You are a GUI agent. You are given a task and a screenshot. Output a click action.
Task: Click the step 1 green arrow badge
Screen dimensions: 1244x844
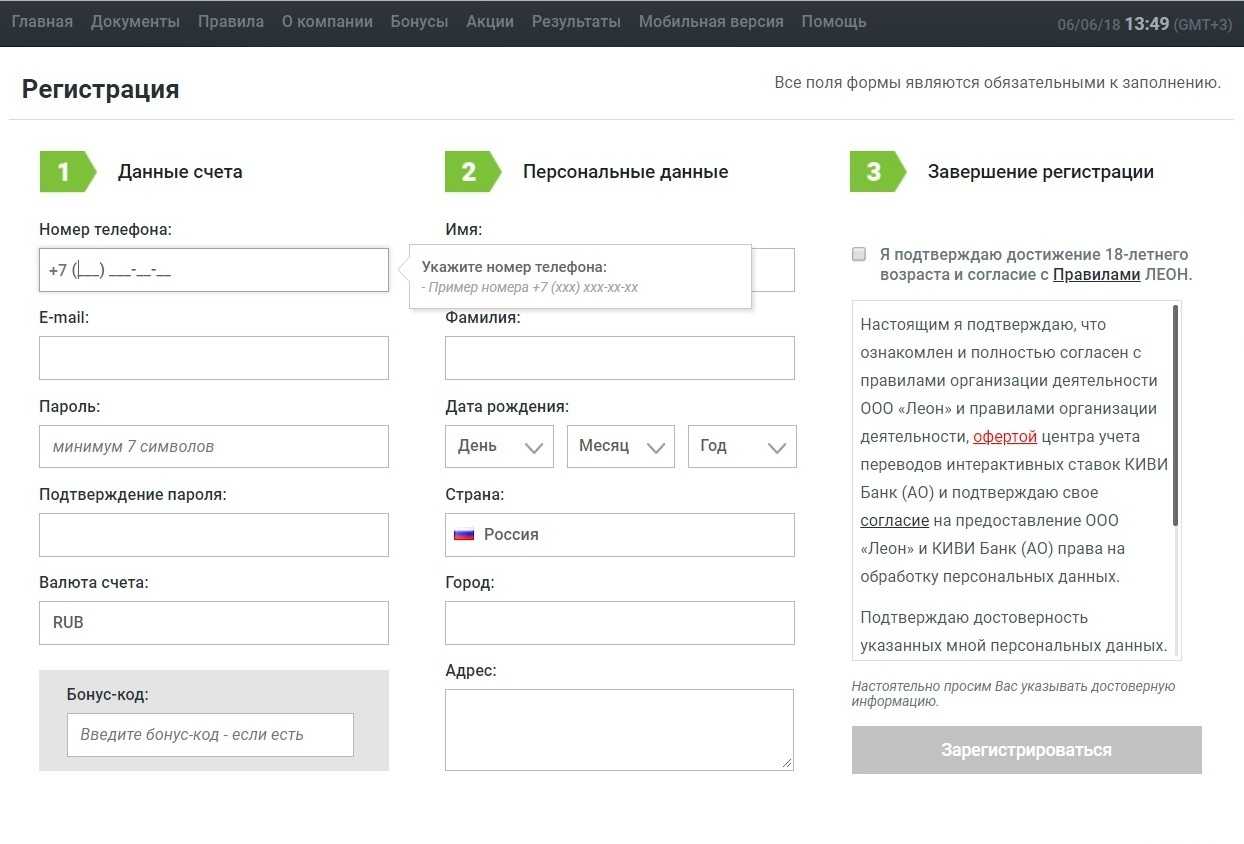(x=67, y=172)
